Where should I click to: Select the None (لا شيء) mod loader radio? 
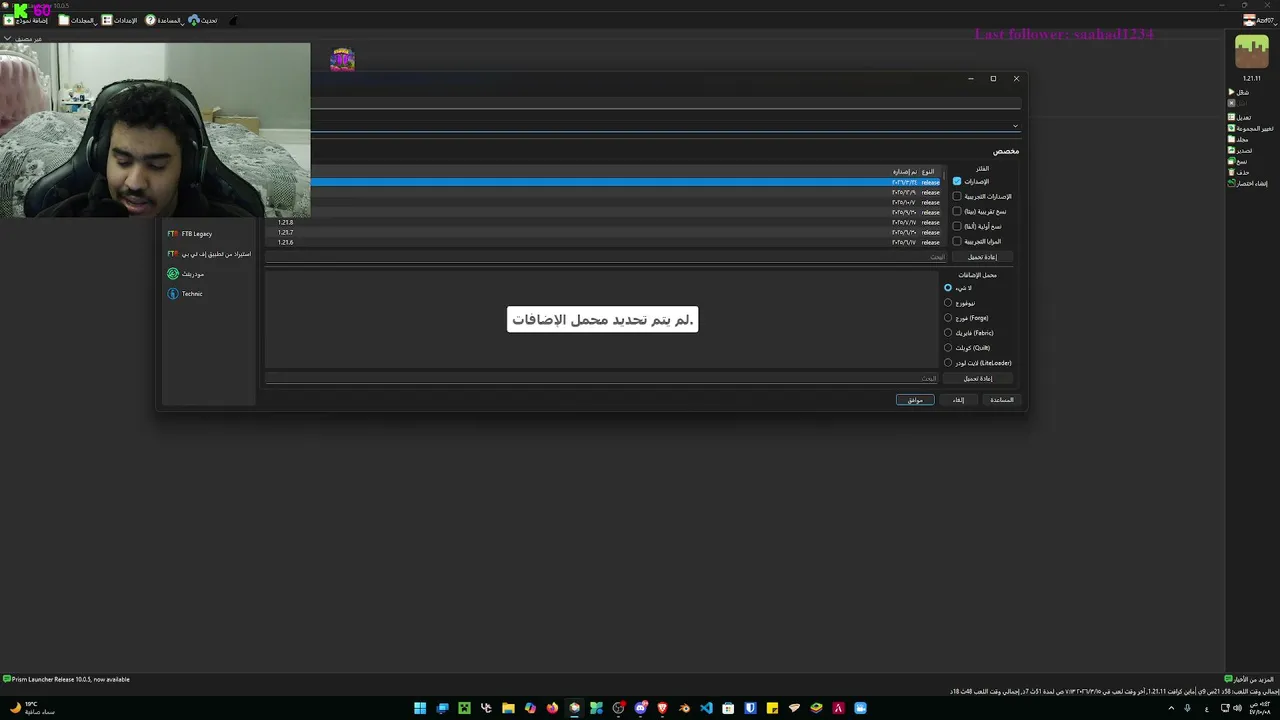(948, 288)
